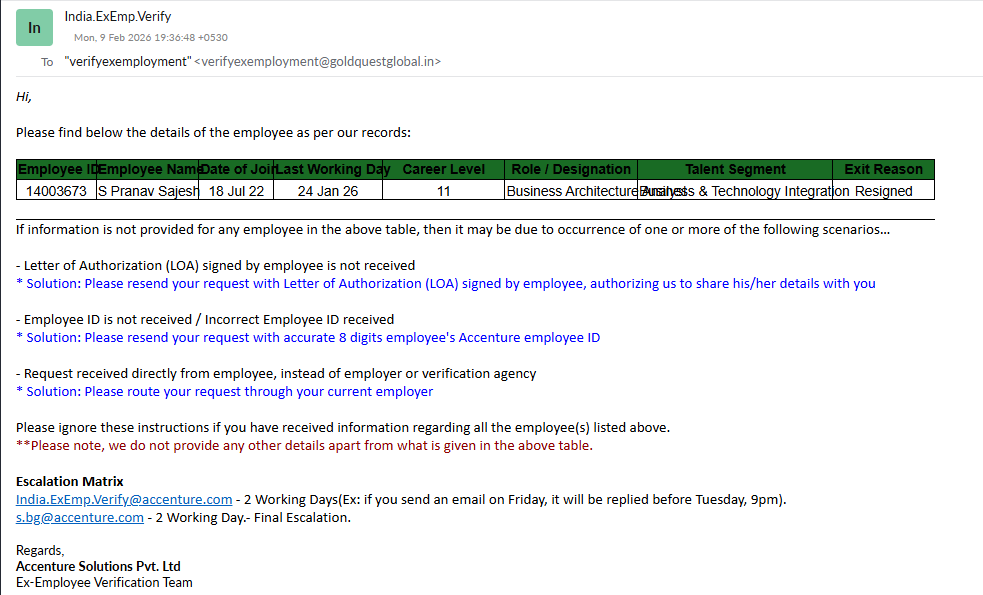The width and height of the screenshot is (983, 595).
Task: Click the email timestamp Mon, 9 Feb 2026
Action: (x=150, y=38)
